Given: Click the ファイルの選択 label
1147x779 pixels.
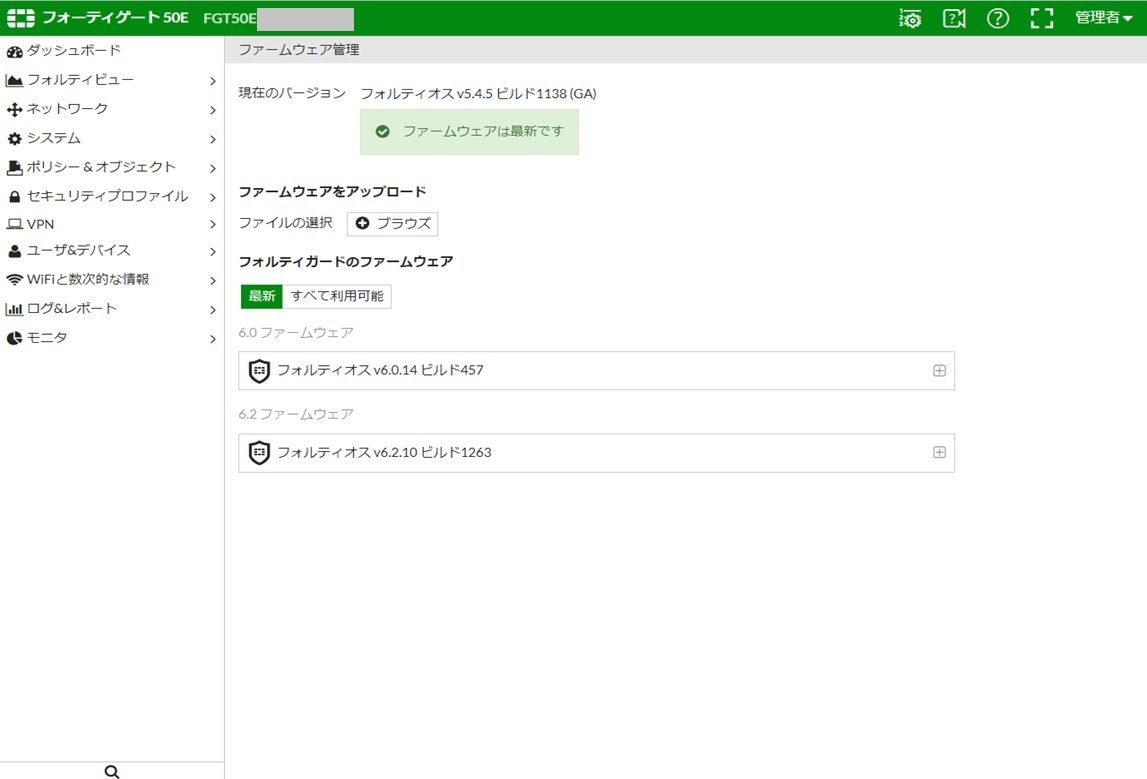Looking at the screenshot, I should [x=285, y=222].
